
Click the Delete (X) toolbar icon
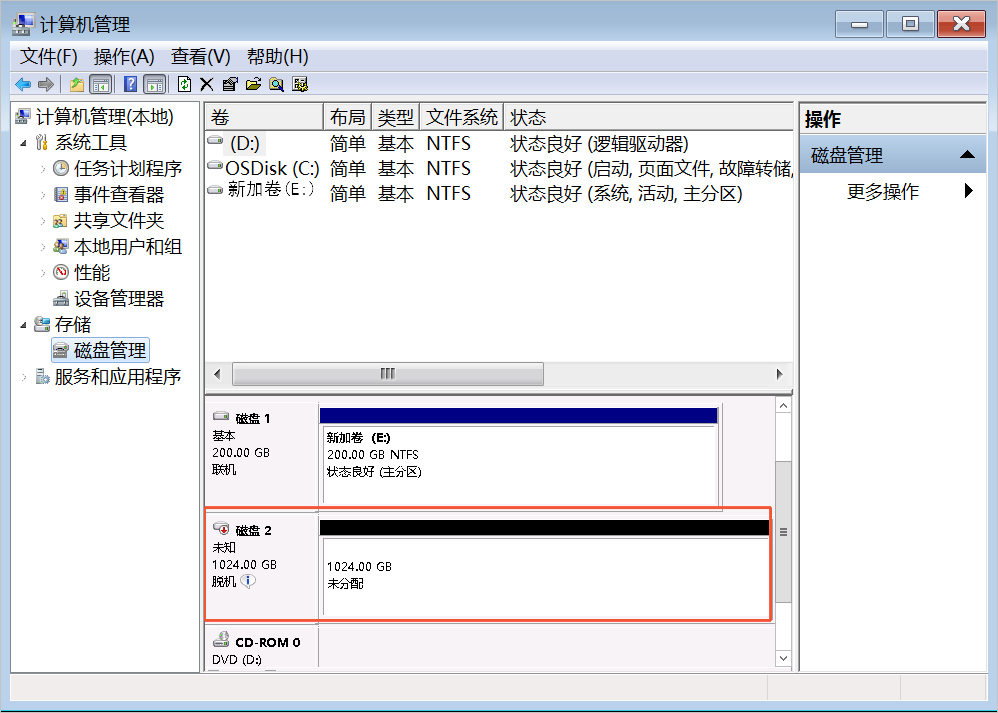[x=206, y=84]
